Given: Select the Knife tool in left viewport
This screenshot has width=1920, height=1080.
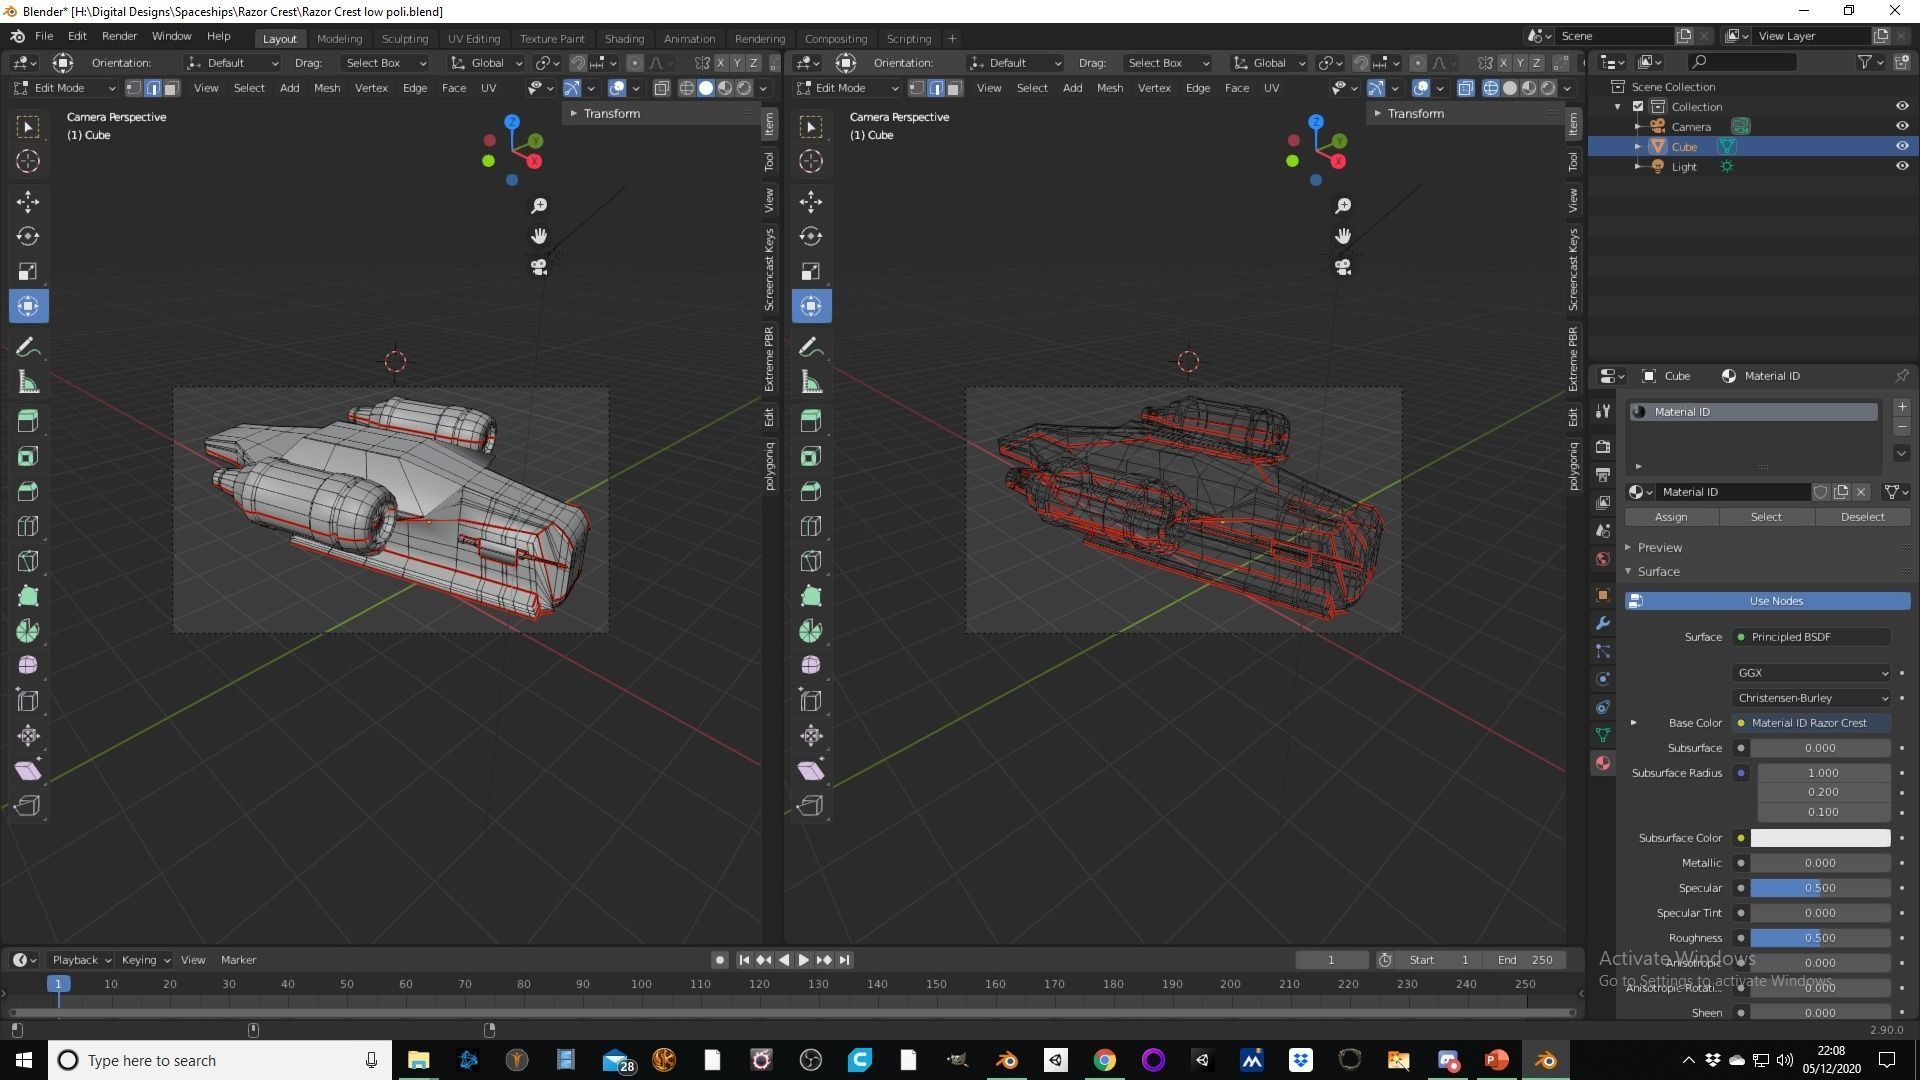Looking at the screenshot, I should click(28, 561).
